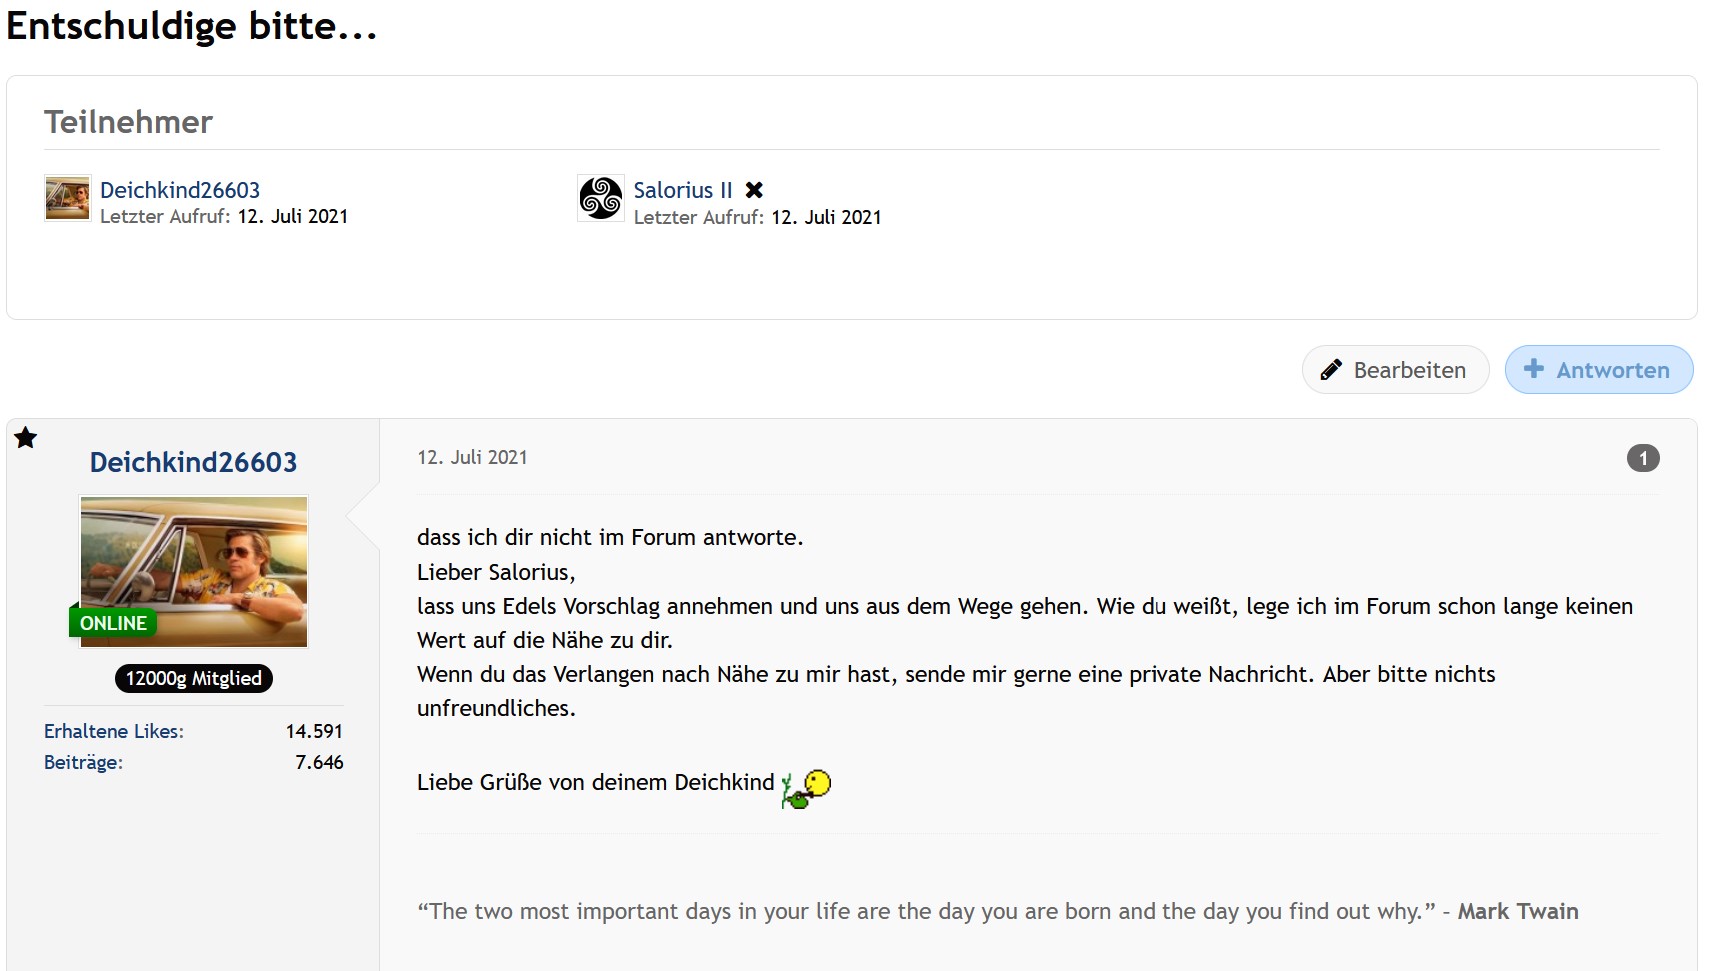Image resolution: width=1734 pixels, height=971 pixels.
Task: Click Deichkind26603's small avatar under Teilnehmer
Action: (67, 198)
